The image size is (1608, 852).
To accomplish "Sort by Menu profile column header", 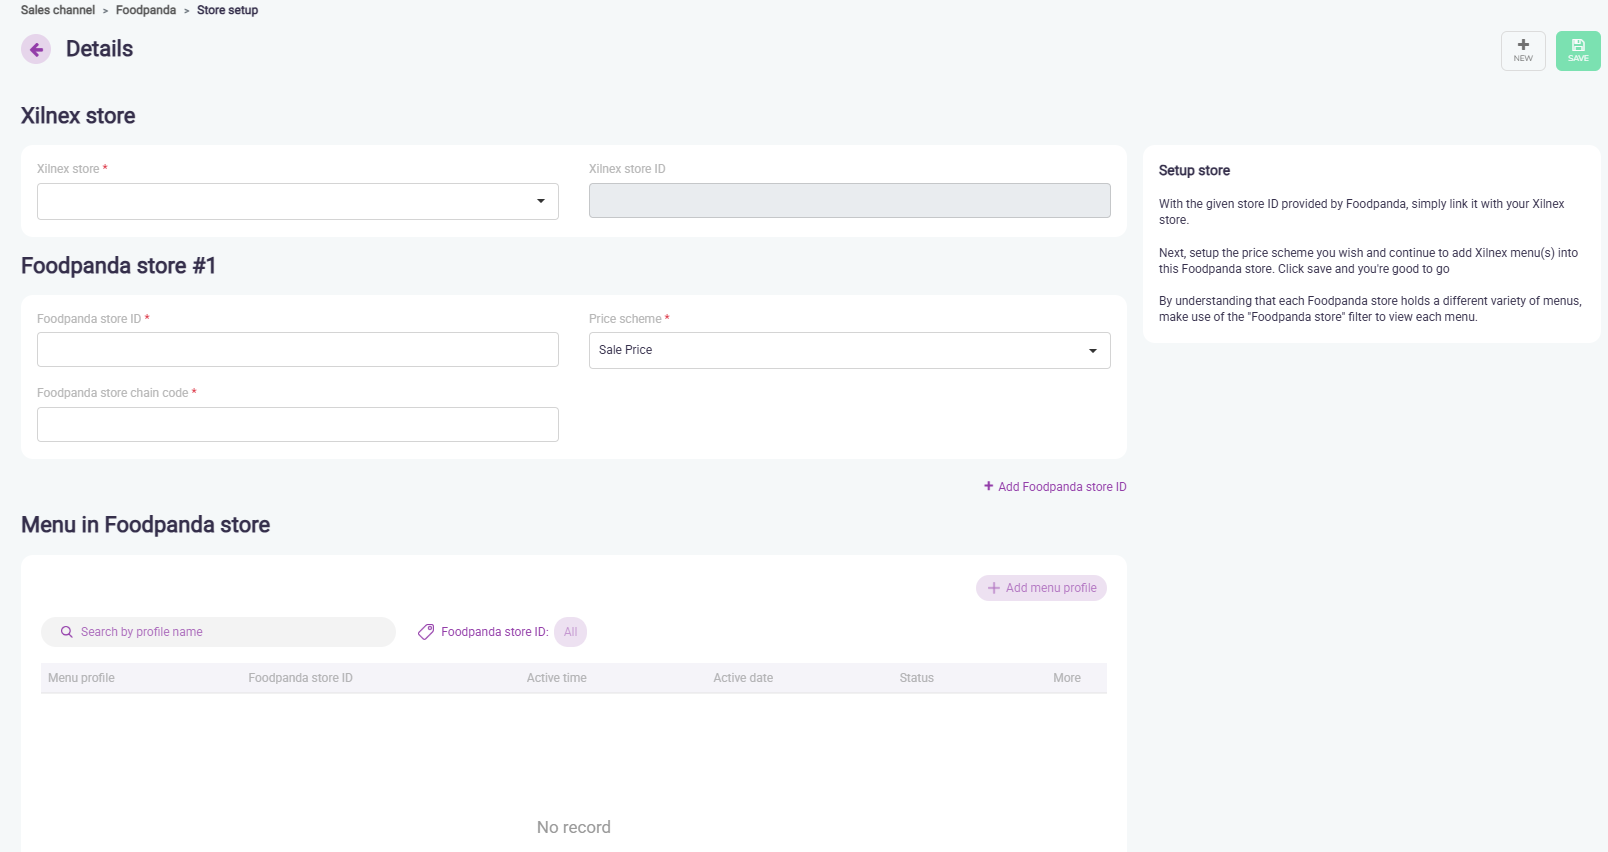I will pos(81,678).
